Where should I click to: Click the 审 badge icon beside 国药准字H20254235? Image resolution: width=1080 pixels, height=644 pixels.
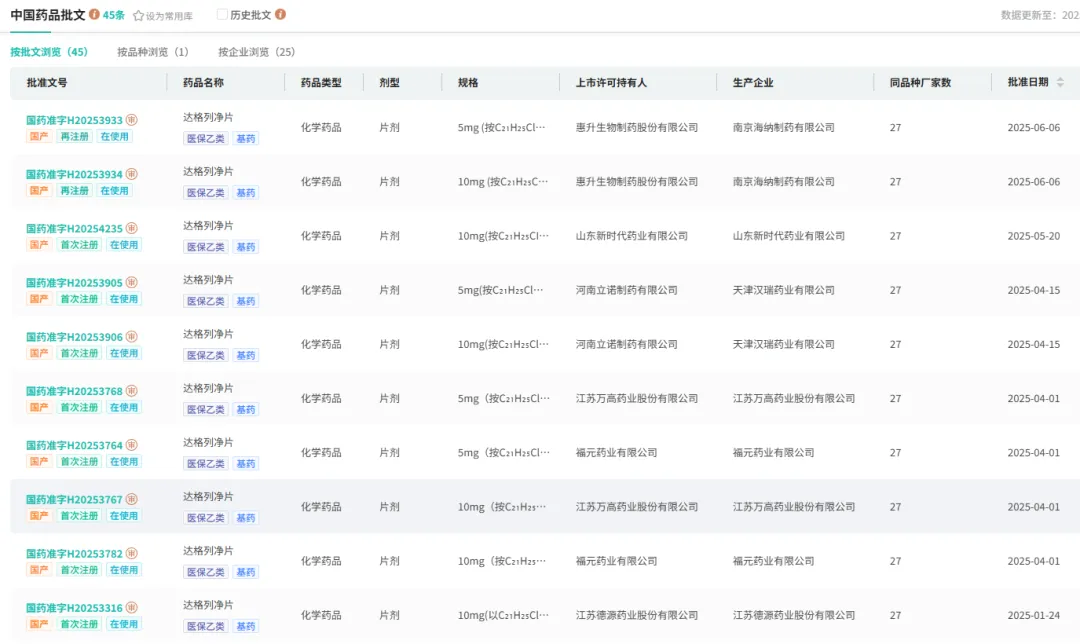click(132, 229)
